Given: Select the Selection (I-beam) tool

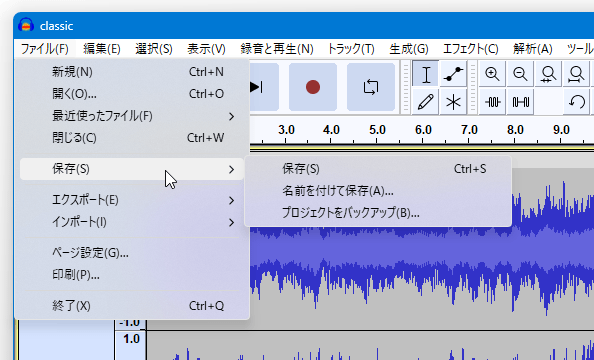Looking at the screenshot, I should [x=426, y=74].
